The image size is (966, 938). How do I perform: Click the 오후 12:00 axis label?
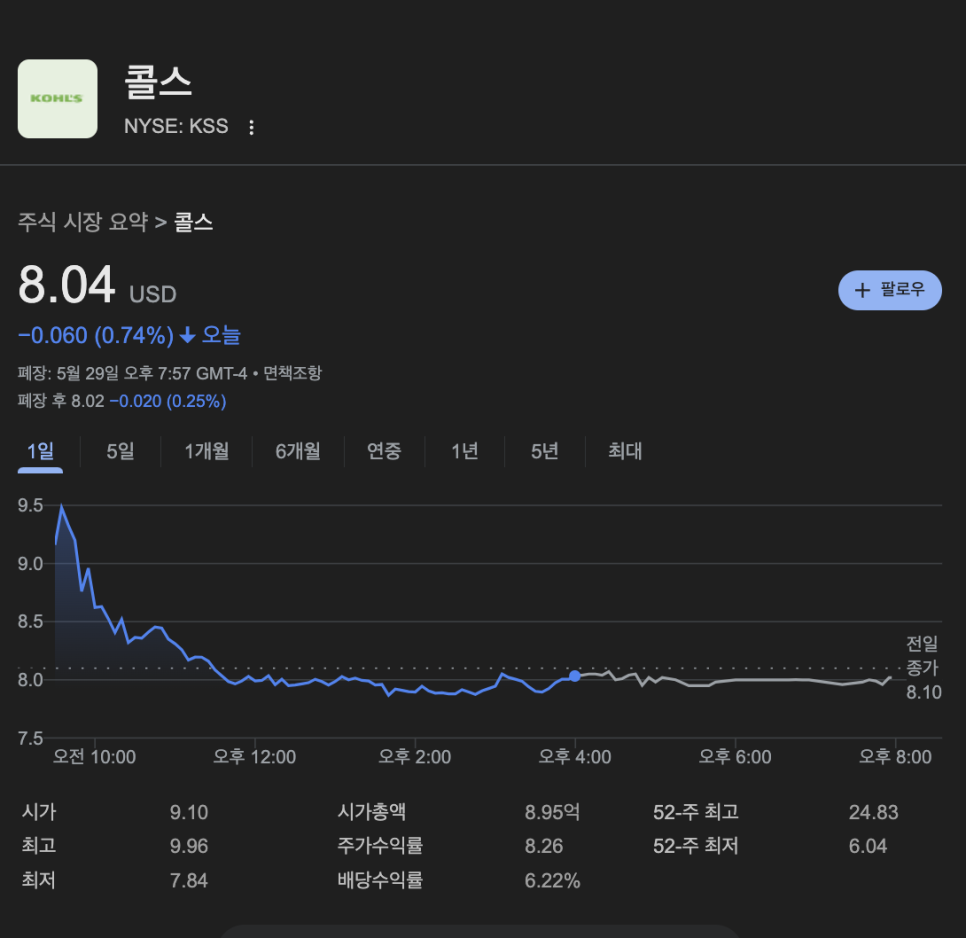pos(254,757)
